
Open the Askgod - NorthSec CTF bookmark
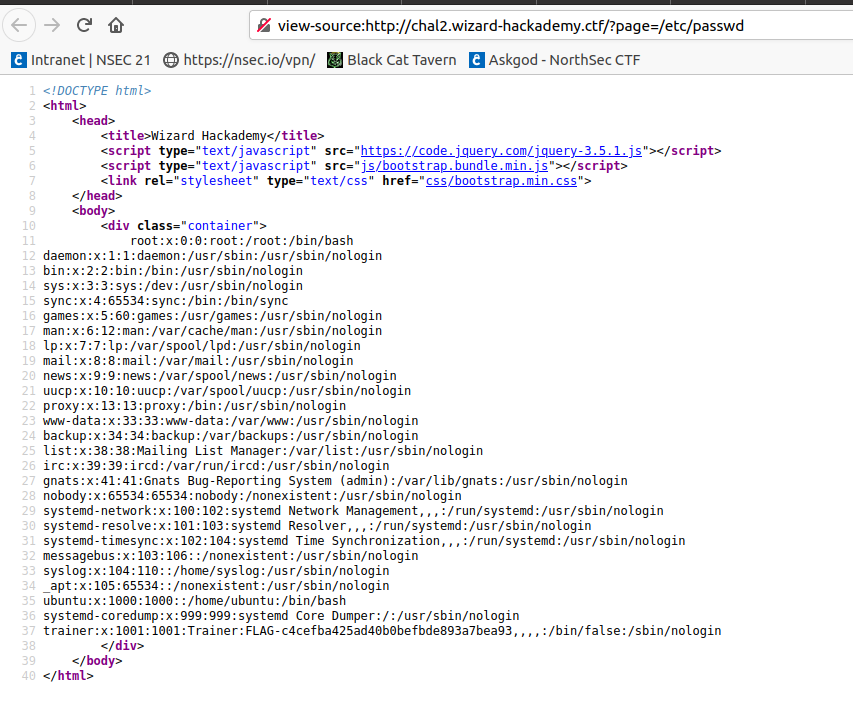coord(555,60)
